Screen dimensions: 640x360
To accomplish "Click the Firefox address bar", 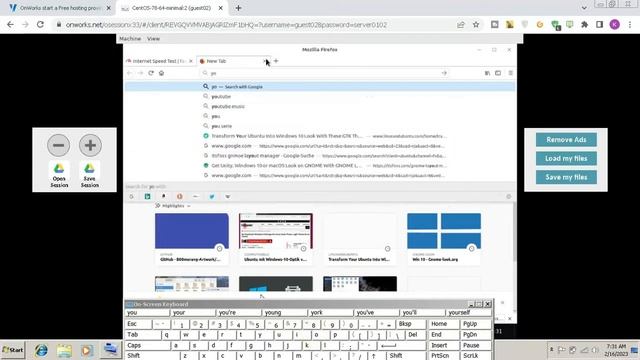I will tap(324, 73).
